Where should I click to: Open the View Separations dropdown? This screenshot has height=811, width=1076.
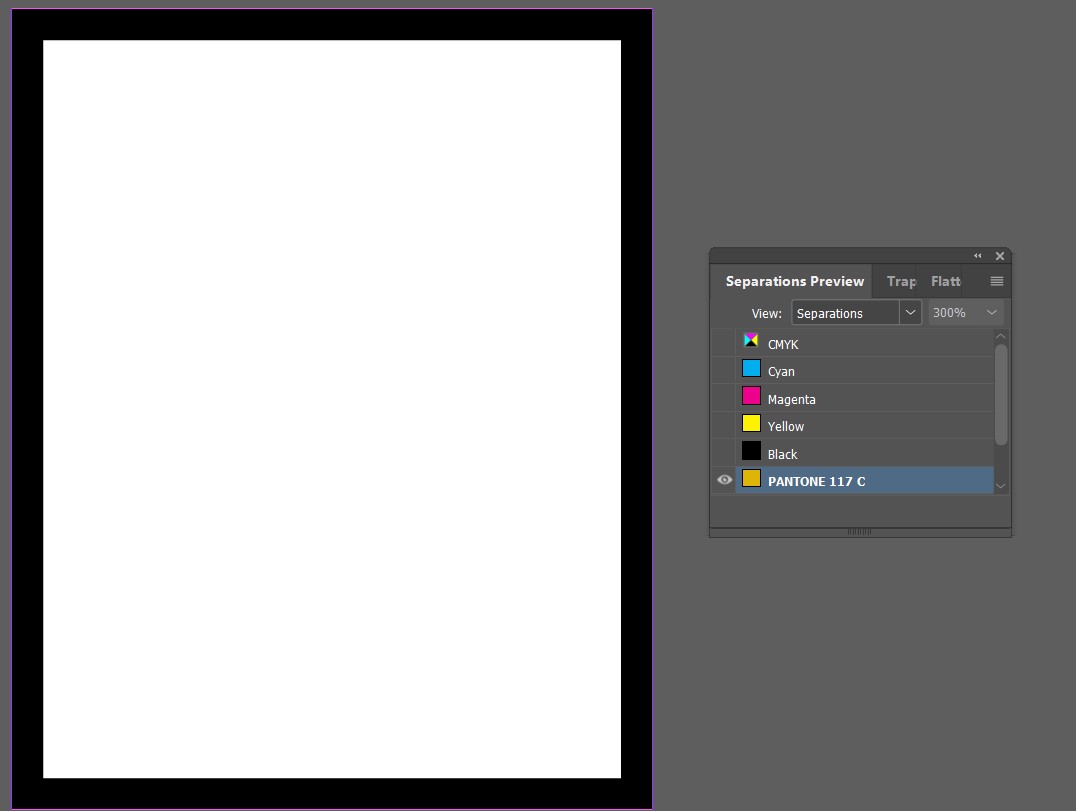910,313
